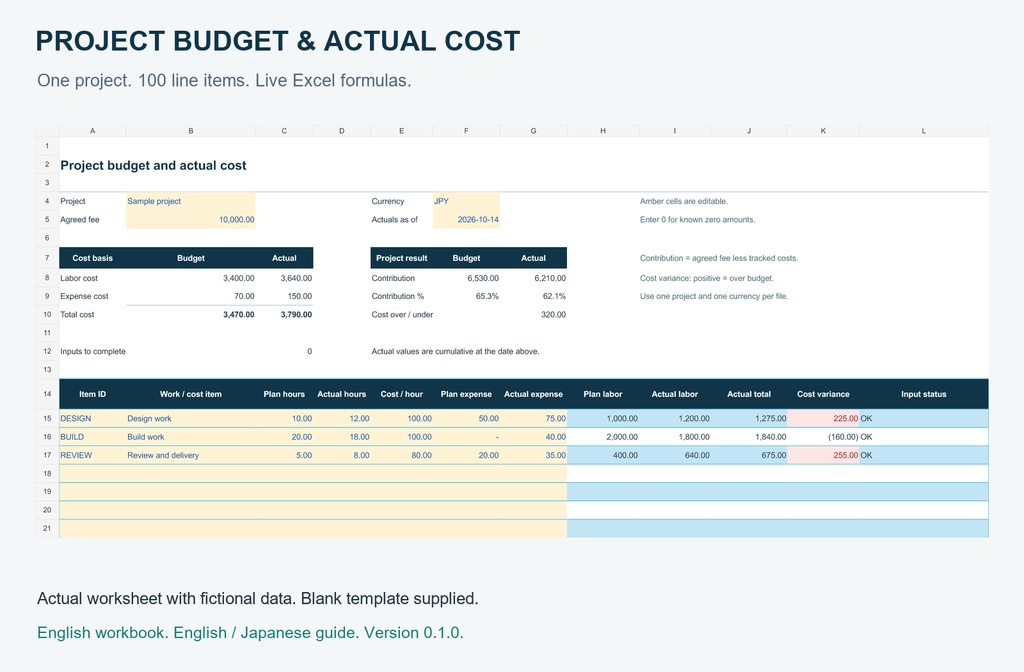The image size is (1024, 672).
Task: Select the "Sample project" project name cell
Action: pos(191,201)
